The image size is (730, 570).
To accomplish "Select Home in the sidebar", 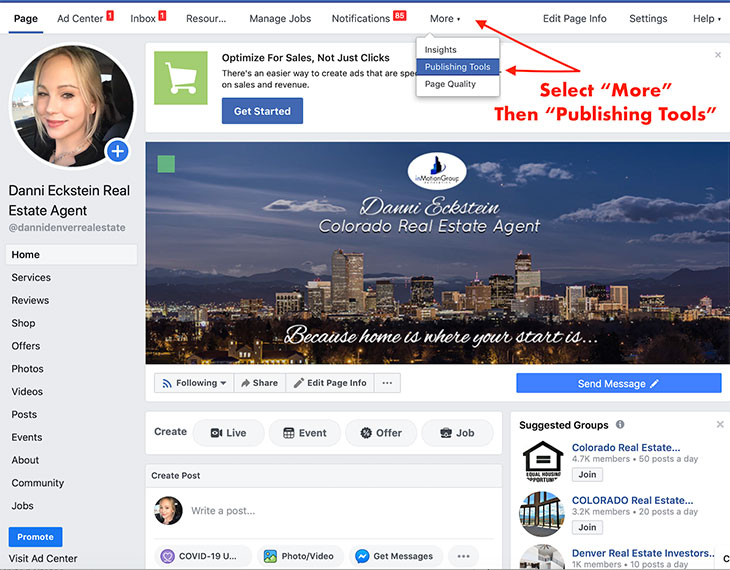I will click(x=71, y=255).
